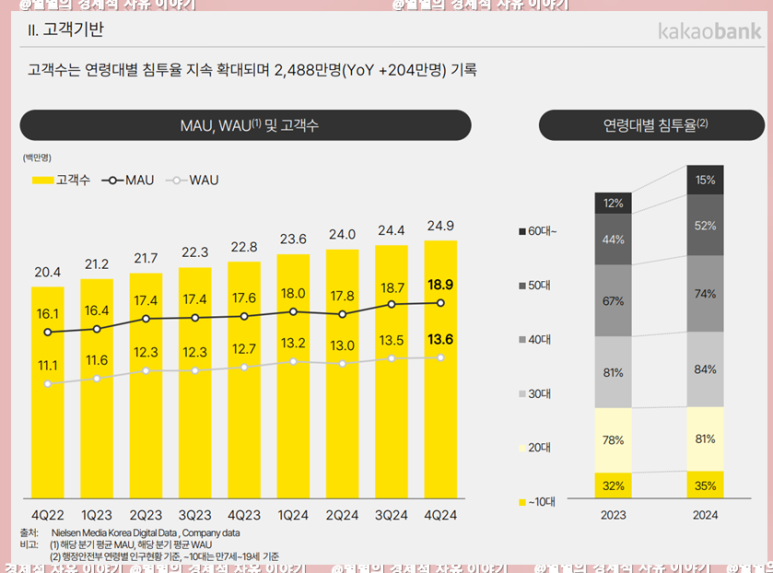This screenshot has height=573, width=773.
Task: Click the 13.5 WAU value
Action: pyautogui.click(x=391, y=341)
